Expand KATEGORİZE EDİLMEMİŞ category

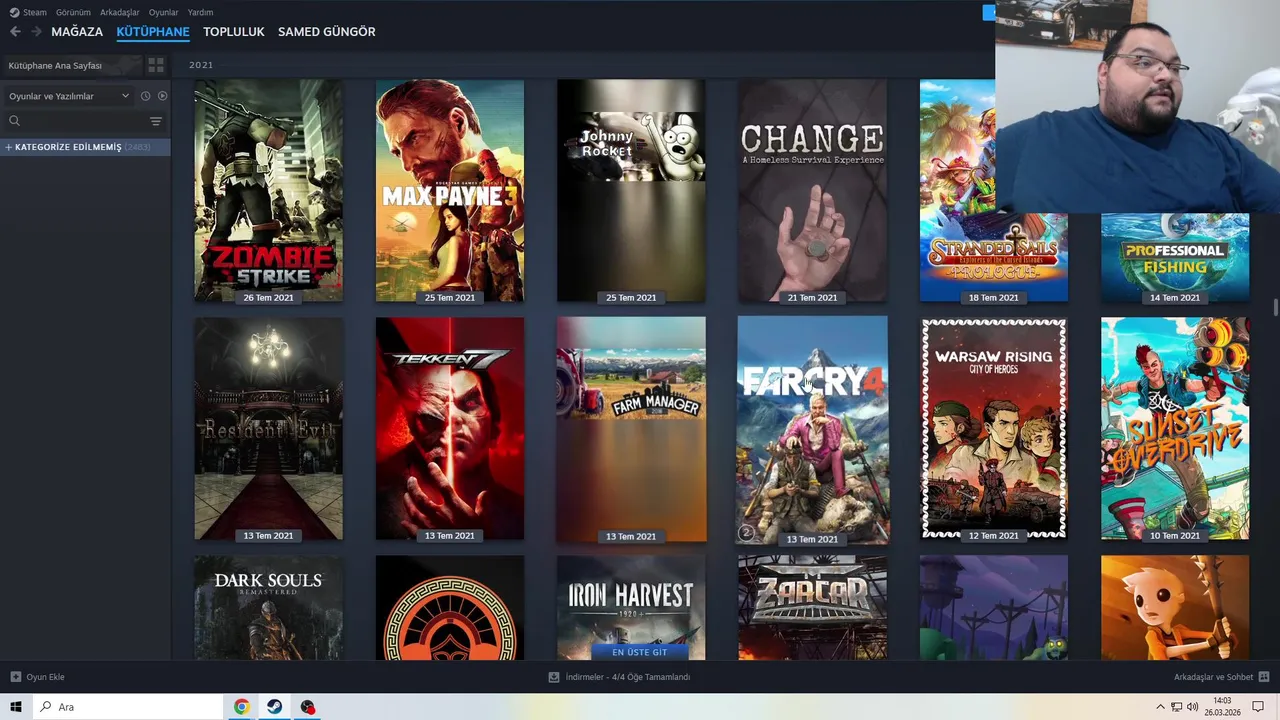coord(85,147)
